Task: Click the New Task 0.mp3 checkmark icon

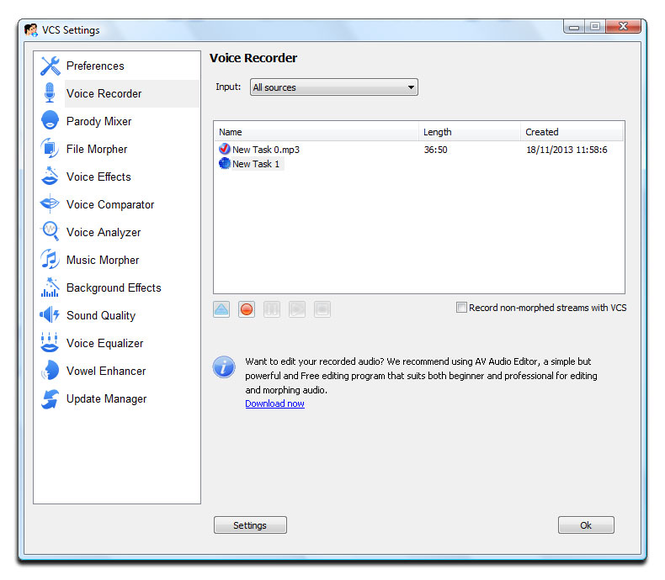Action: coord(224,149)
